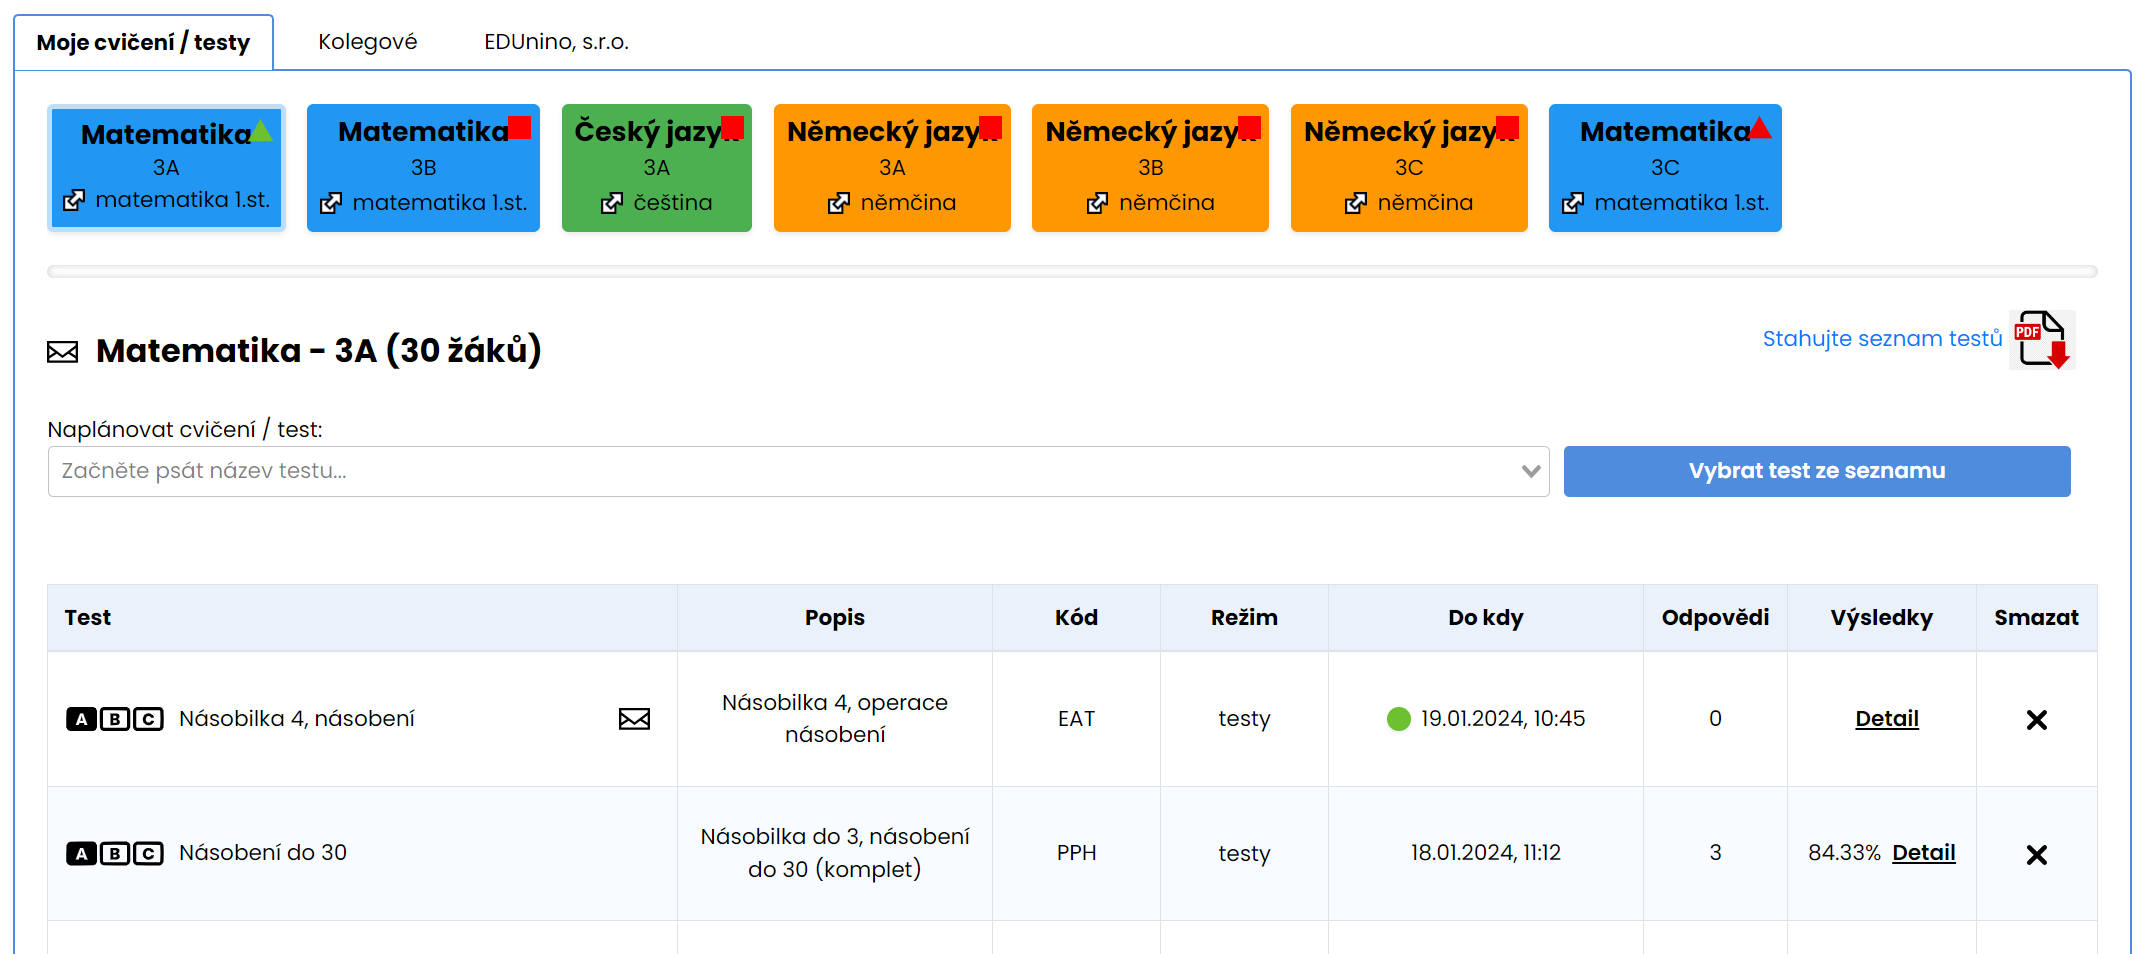2146x954 pixels.
Task: Click Stahujte seznam testů link
Action: pyautogui.click(x=1882, y=339)
